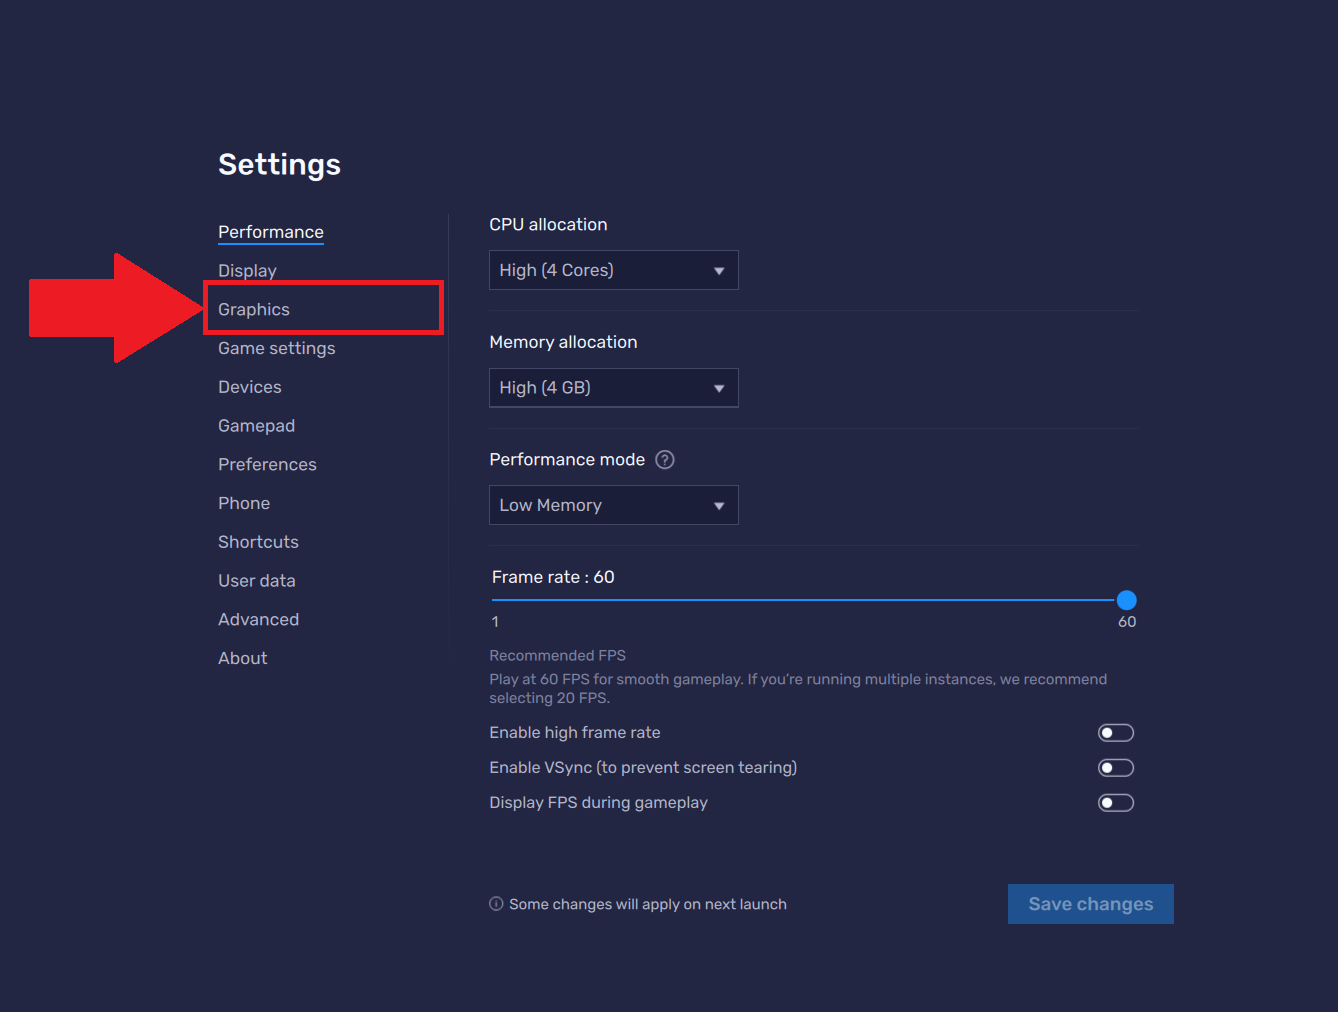
Task: Save changes to settings
Action: click(x=1090, y=903)
